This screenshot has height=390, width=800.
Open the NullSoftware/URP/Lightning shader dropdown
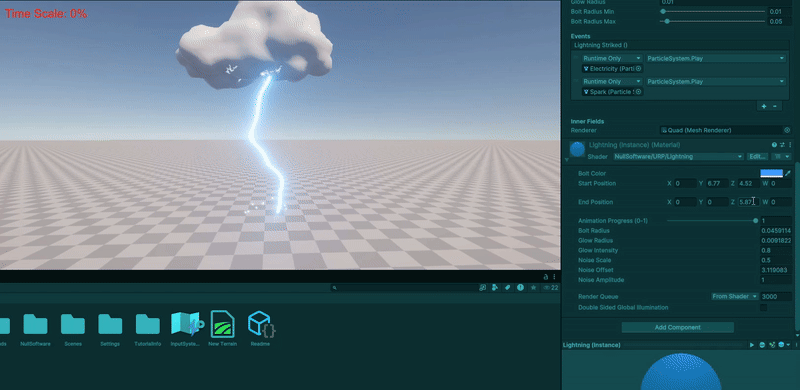(678, 157)
